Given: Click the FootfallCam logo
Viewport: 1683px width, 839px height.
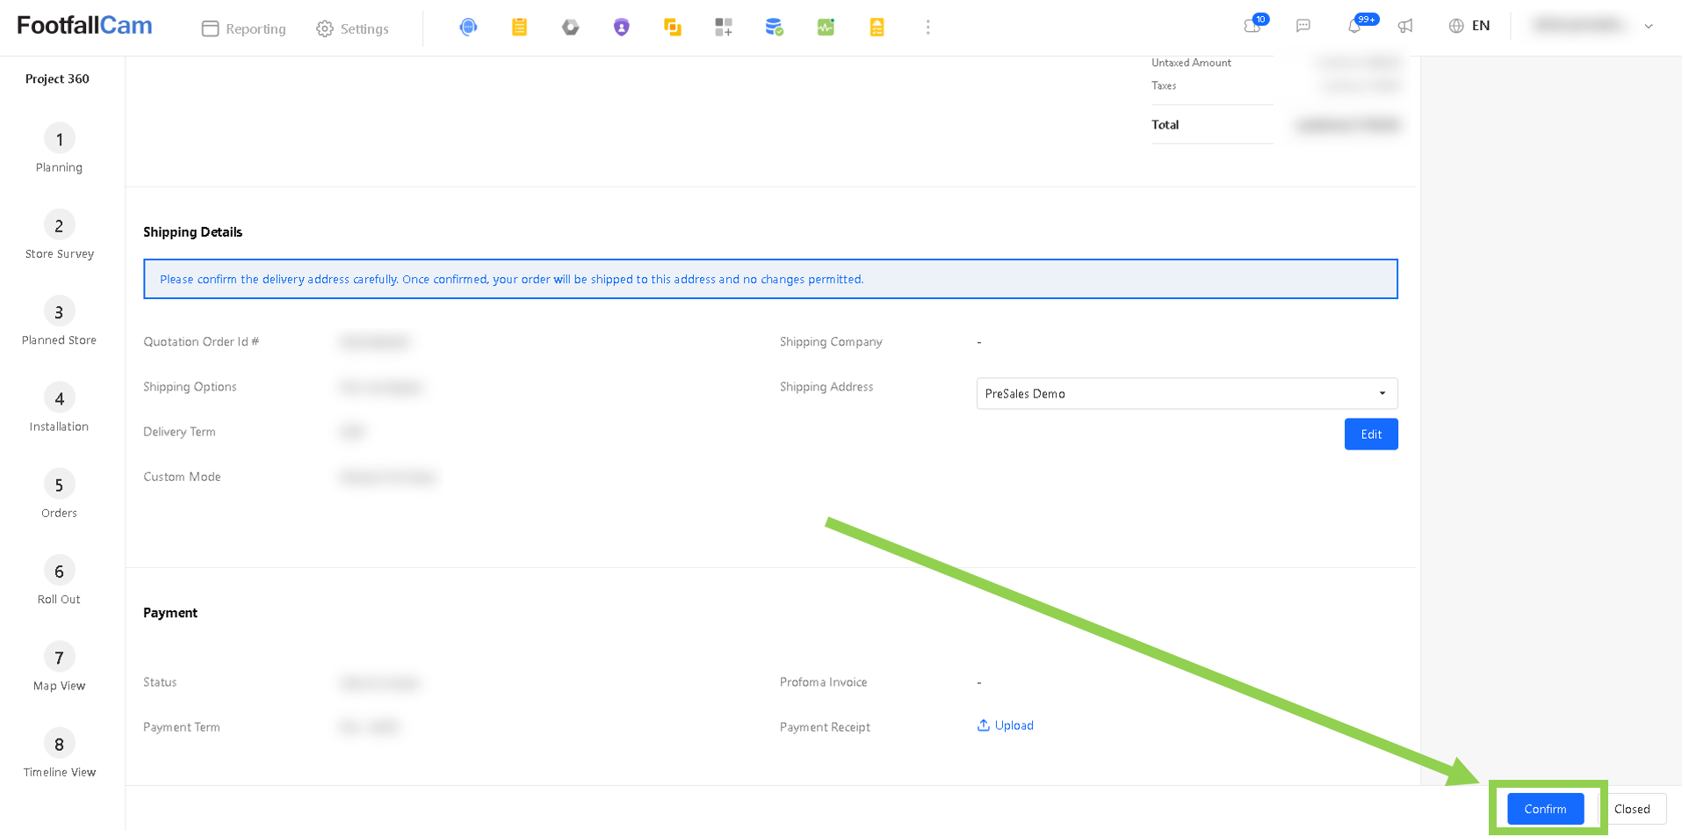Looking at the screenshot, I should 84,26.
